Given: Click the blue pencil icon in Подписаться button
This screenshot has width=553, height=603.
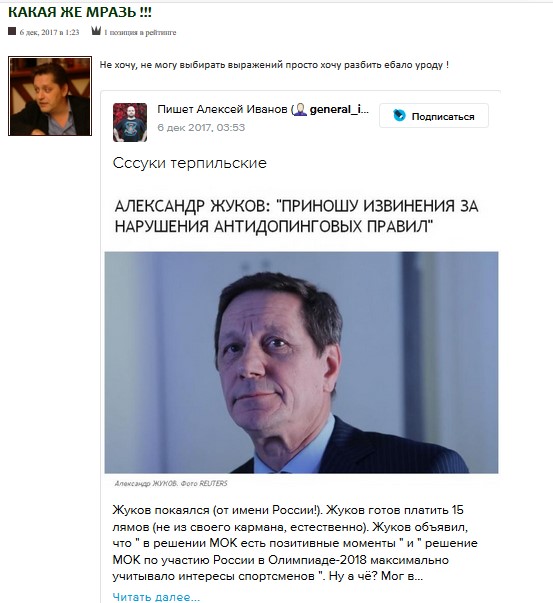Looking at the screenshot, I should tap(399, 115).
